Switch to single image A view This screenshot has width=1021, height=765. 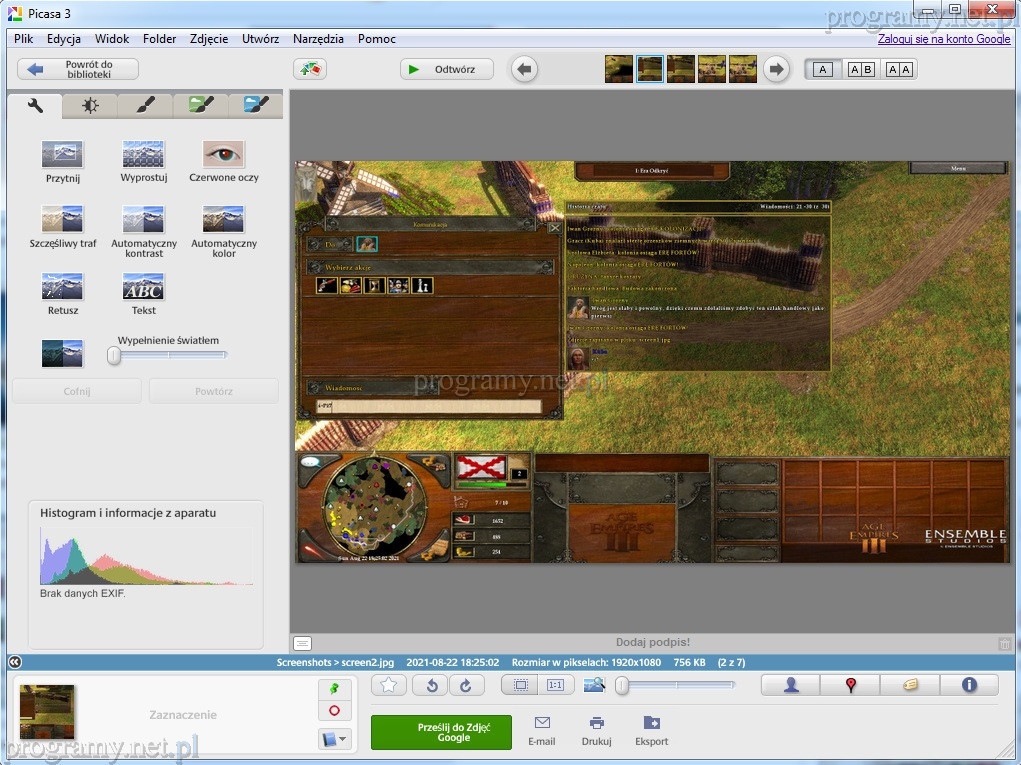click(x=823, y=69)
